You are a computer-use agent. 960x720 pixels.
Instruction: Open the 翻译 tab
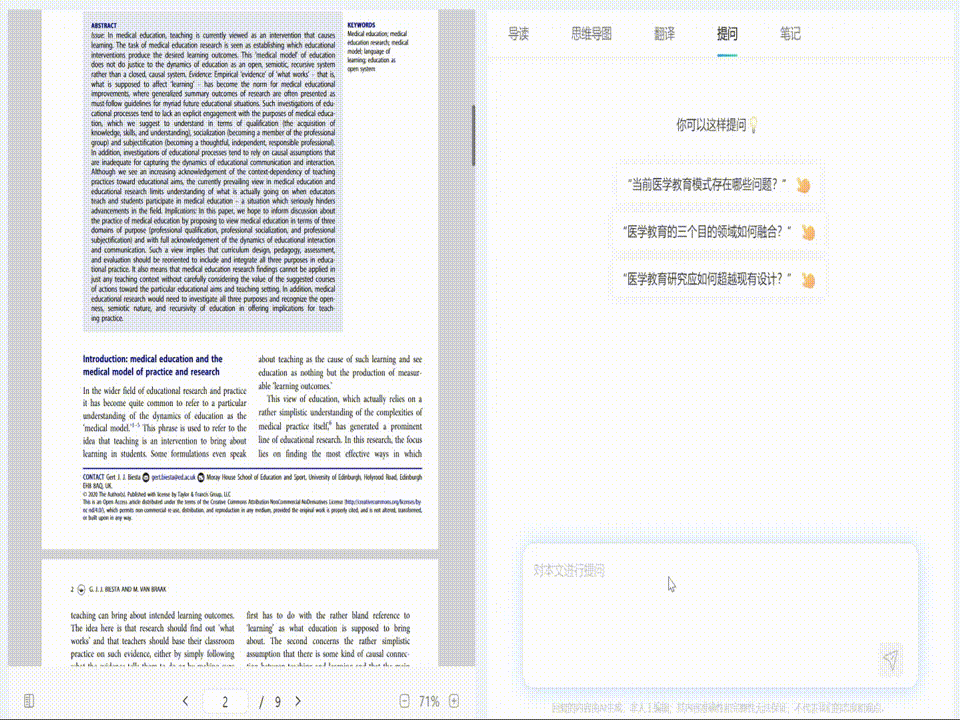[664, 34]
